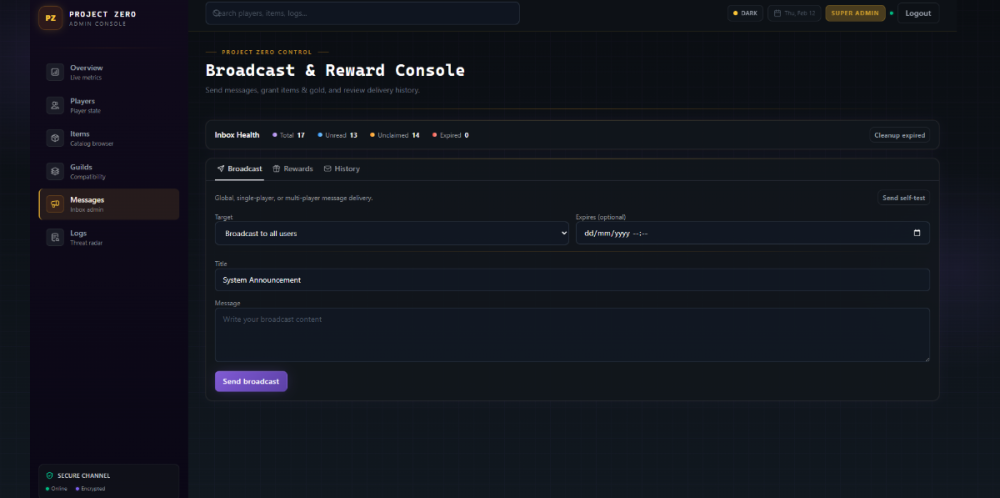Expand the Target dropdown
Viewport: 1000px width, 498px height.
pos(391,233)
